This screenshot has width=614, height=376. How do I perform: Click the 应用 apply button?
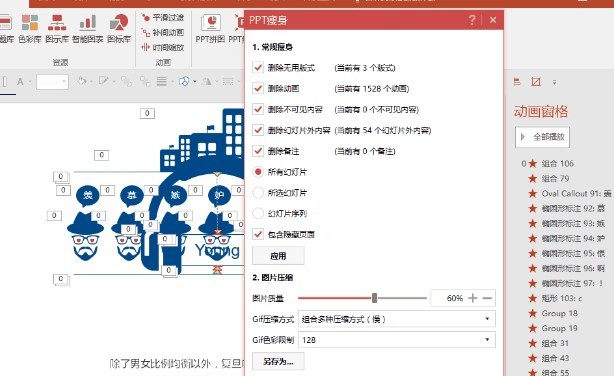pyautogui.click(x=278, y=256)
